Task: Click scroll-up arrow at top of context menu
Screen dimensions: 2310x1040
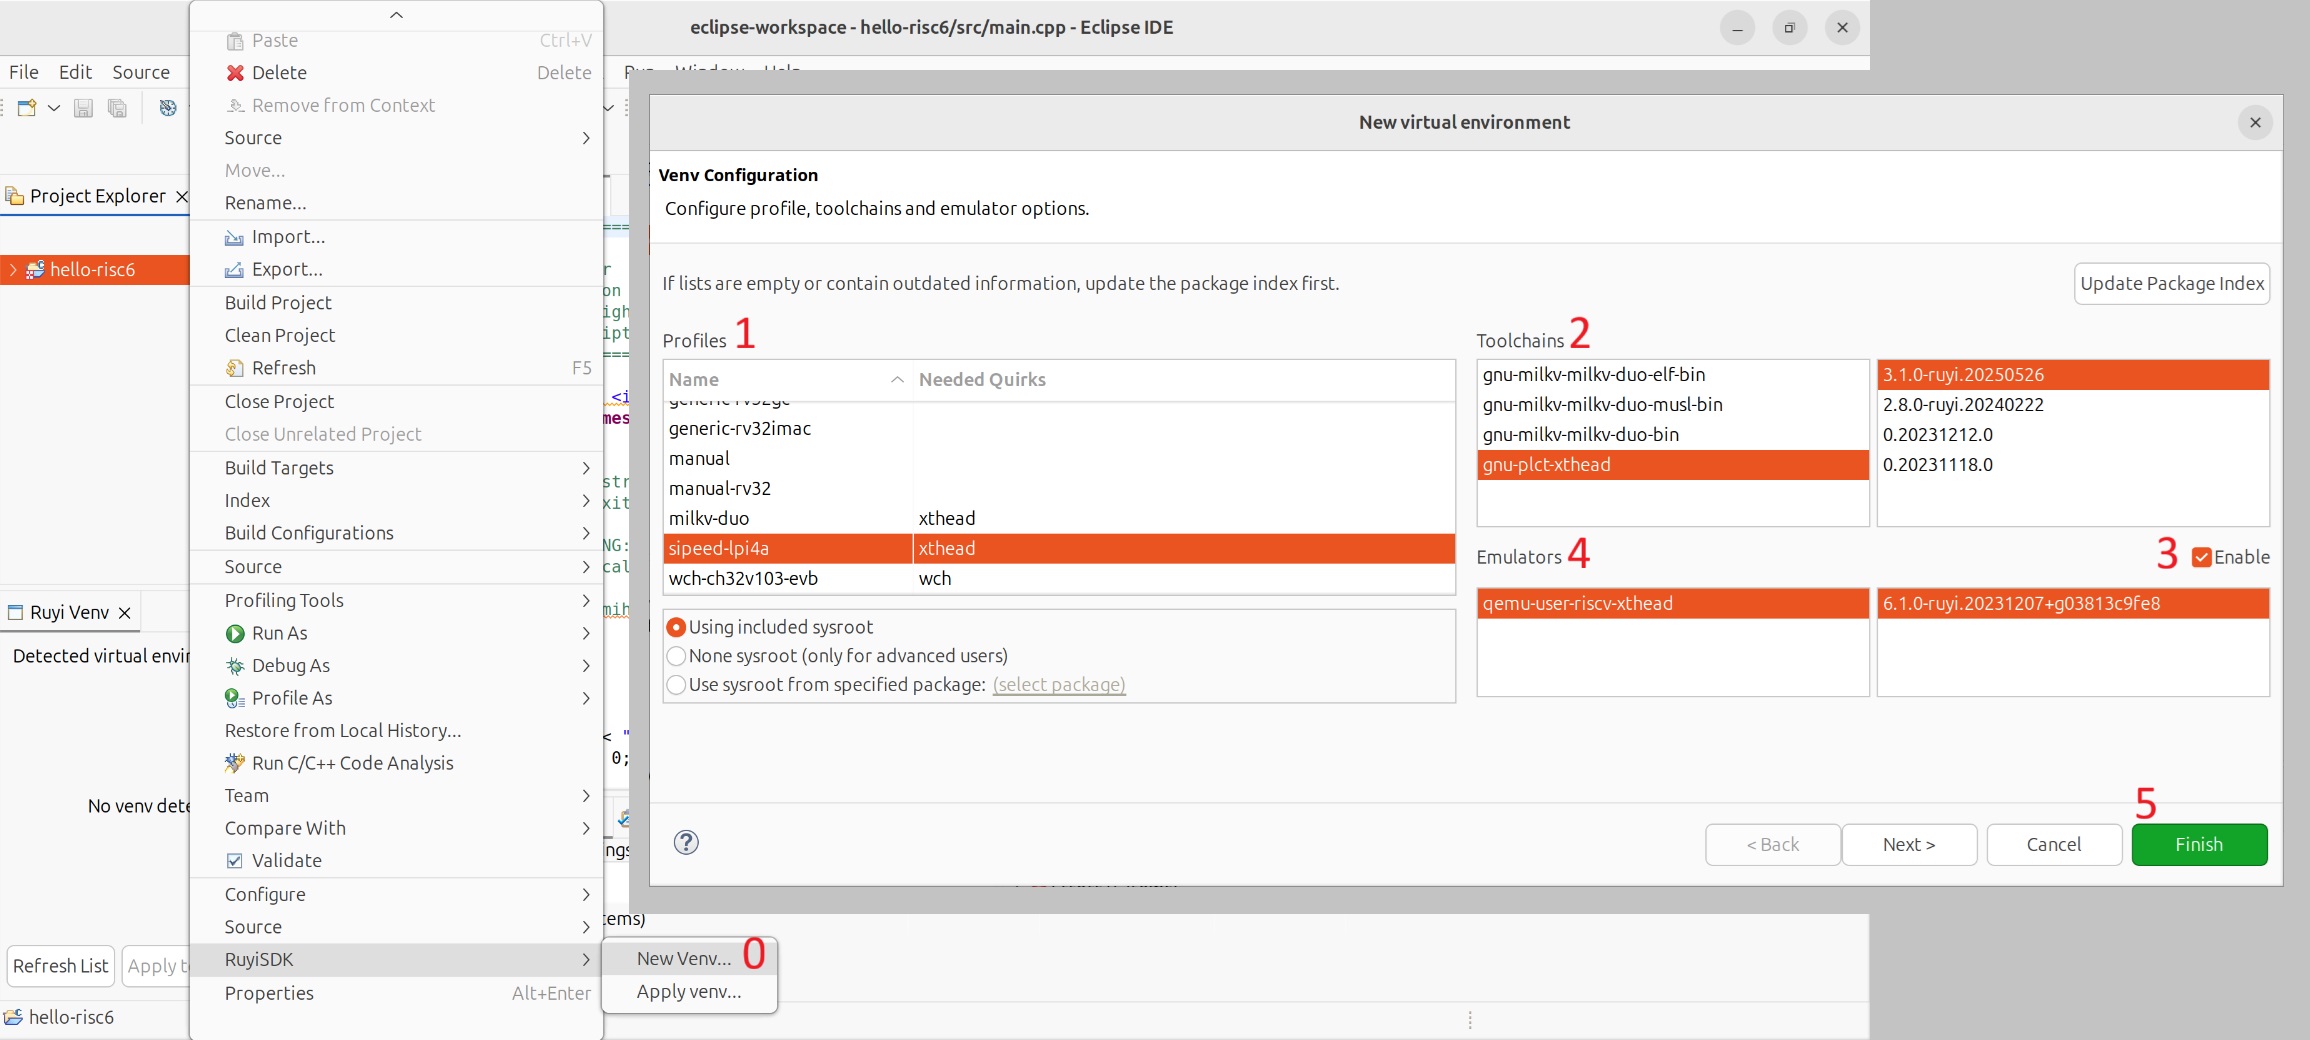Action: 396,15
